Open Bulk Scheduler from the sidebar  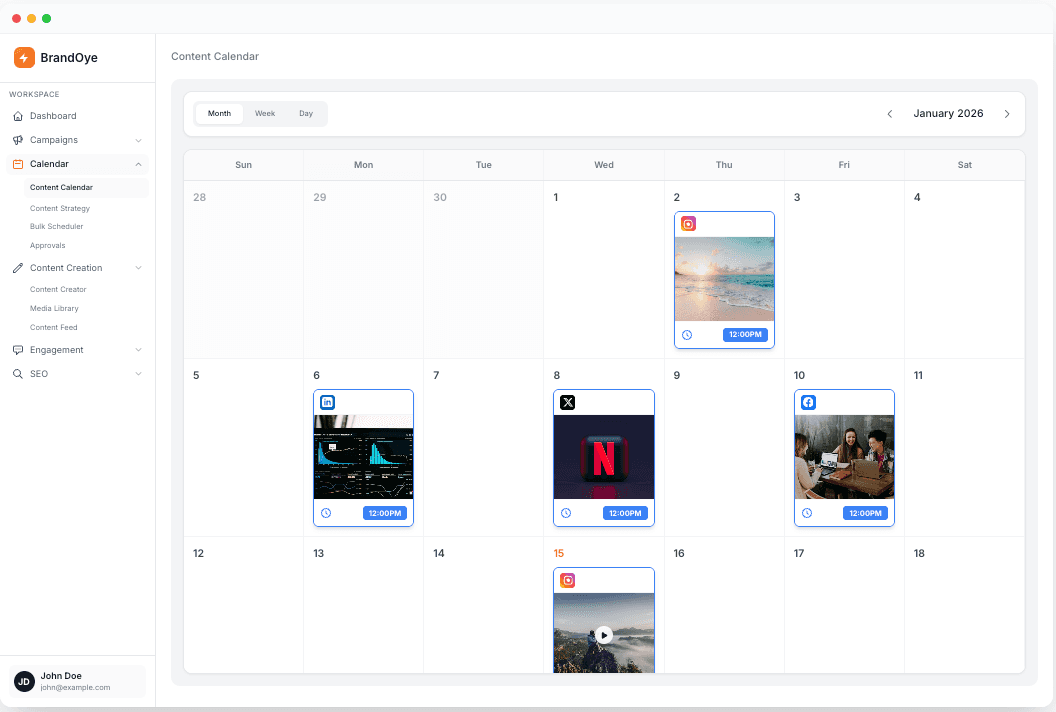click(59, 226)
